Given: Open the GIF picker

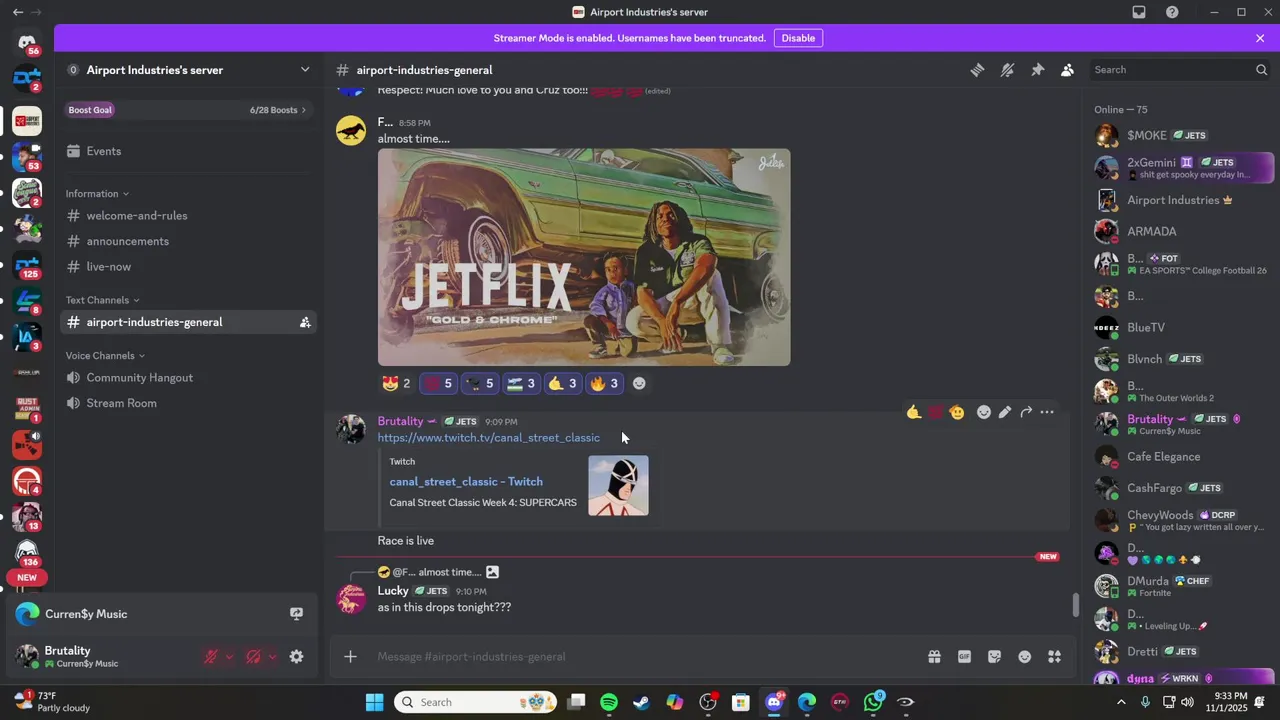Looking at the screenshot, I should point(964,657).
